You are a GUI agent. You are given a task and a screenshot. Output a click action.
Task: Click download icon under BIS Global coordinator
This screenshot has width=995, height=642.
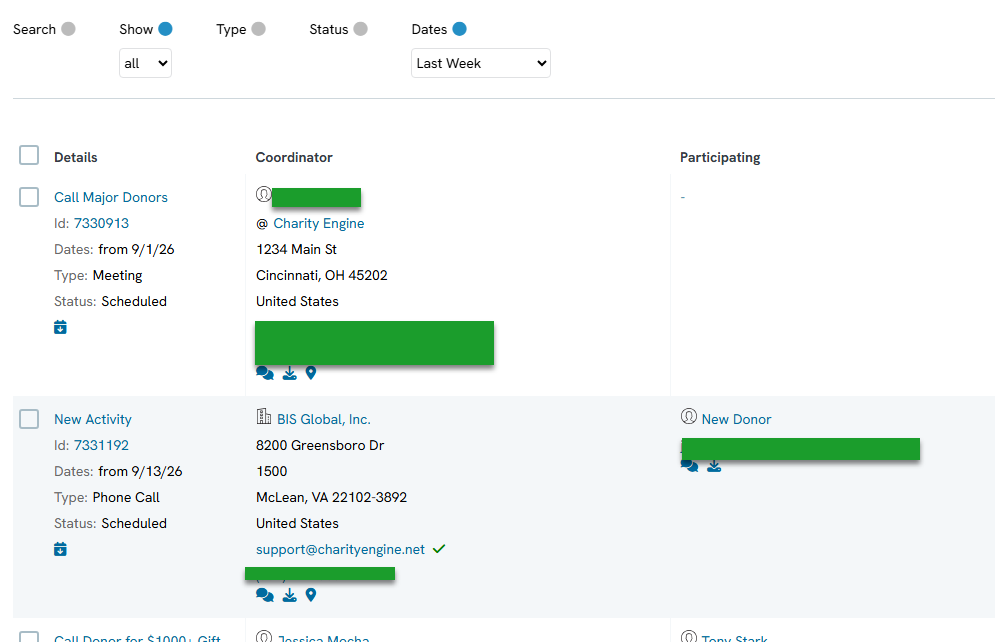[x=289, y=595]
